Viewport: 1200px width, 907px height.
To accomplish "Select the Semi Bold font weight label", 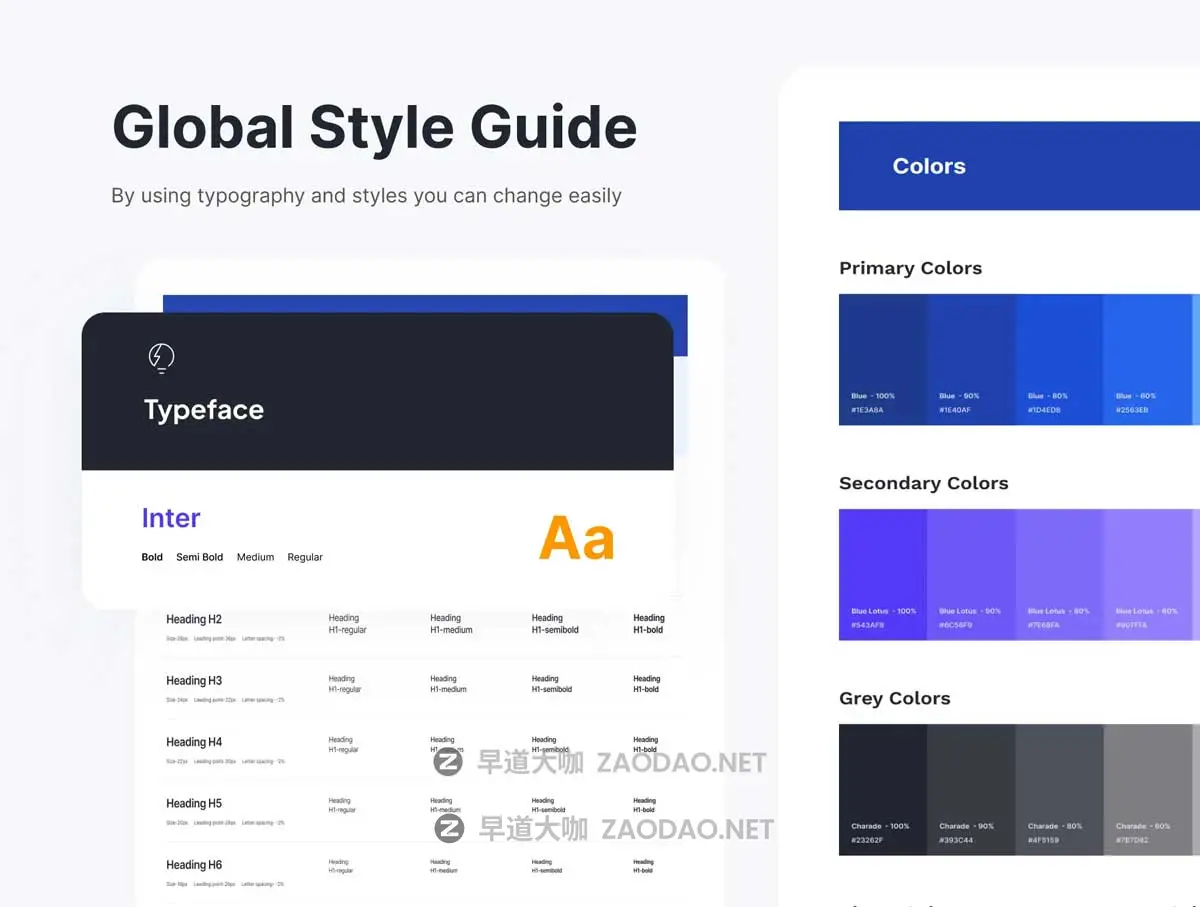I will tap(199, 557).
